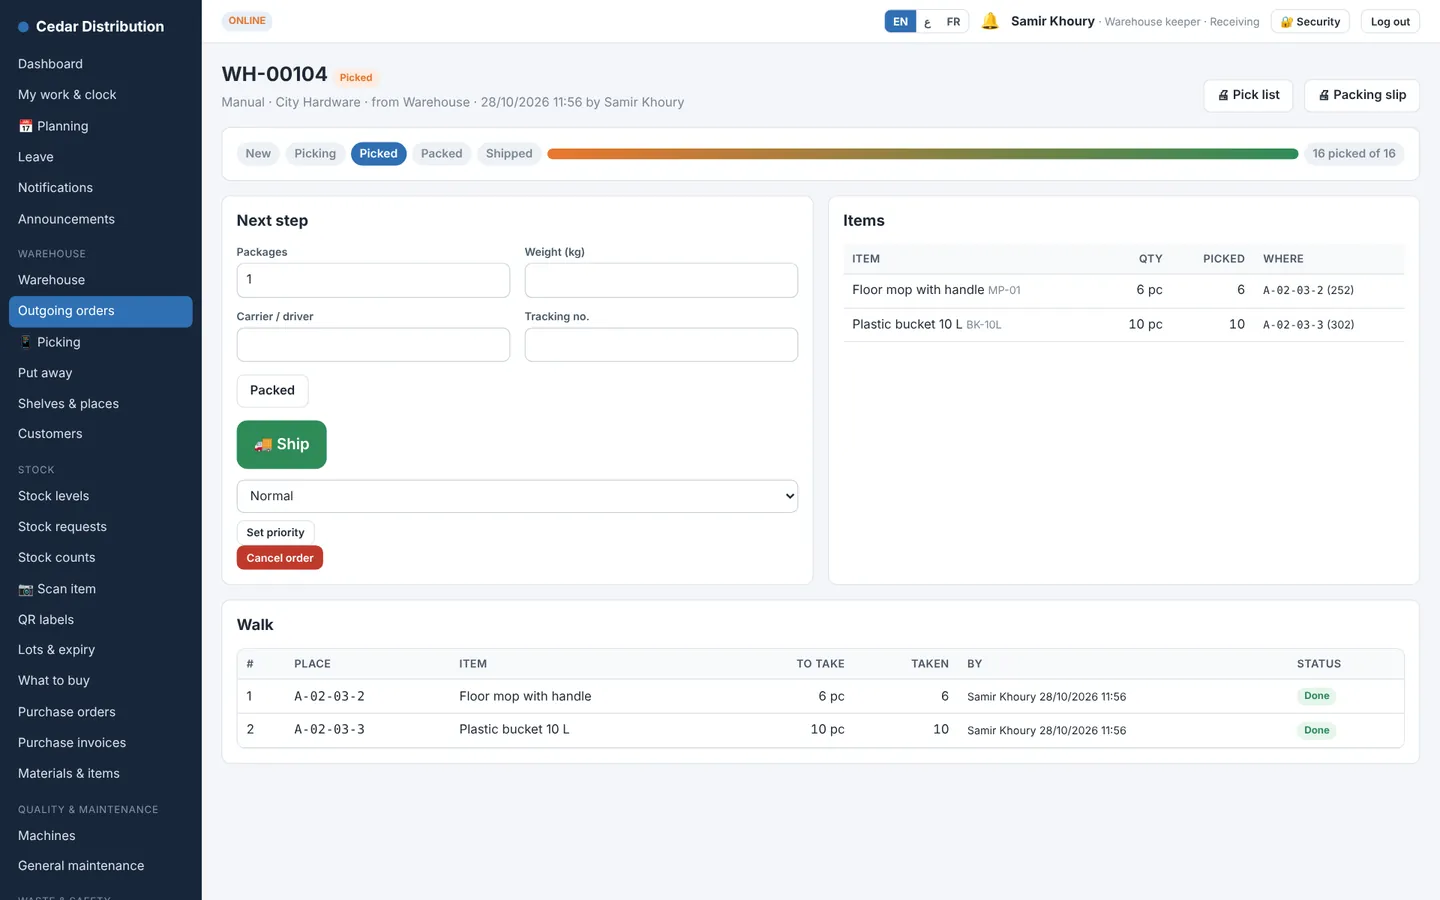Viewport: 1440px width, 900px height.
Task: Click the Set priority button
Action: coord(275,533)
